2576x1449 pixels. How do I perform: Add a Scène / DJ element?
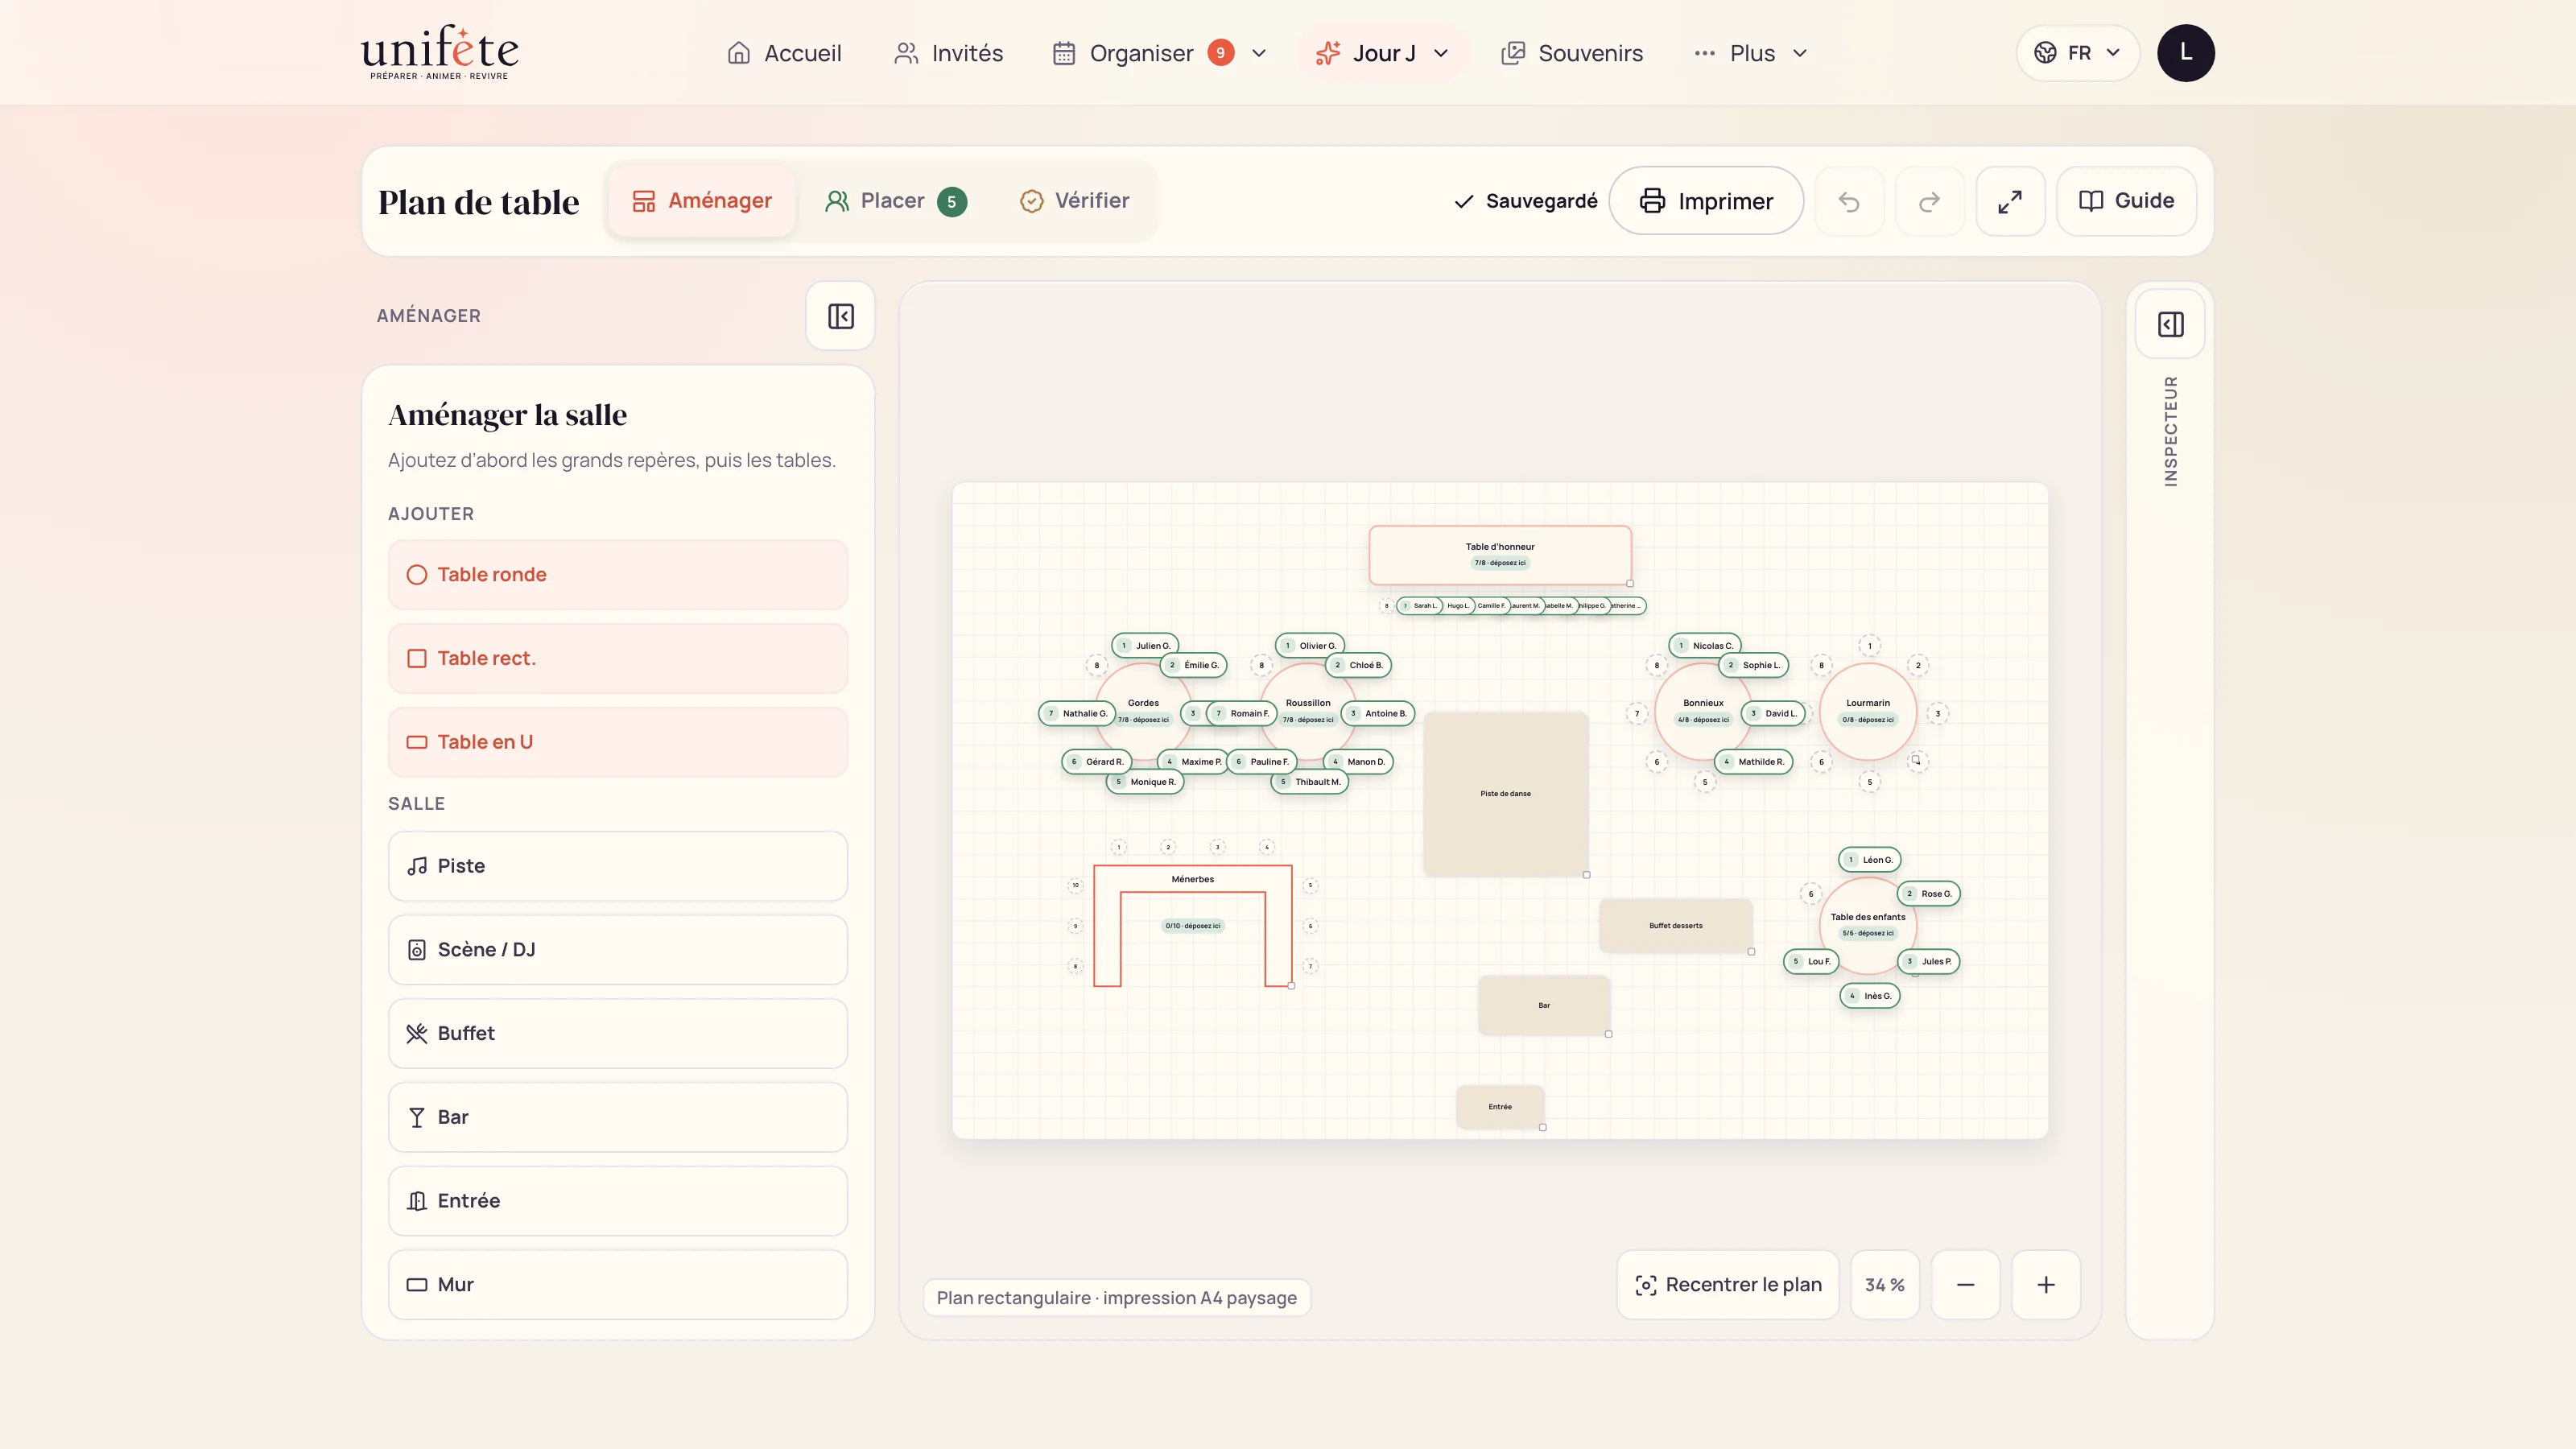click(617, 949)
